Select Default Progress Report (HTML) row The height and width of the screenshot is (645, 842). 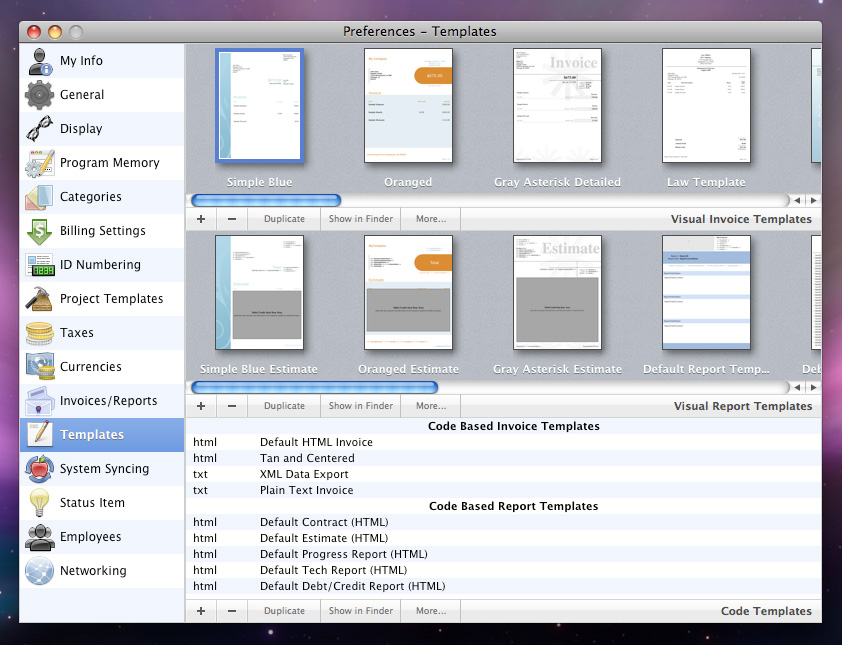pyautogui.click(x=503, y=554)
